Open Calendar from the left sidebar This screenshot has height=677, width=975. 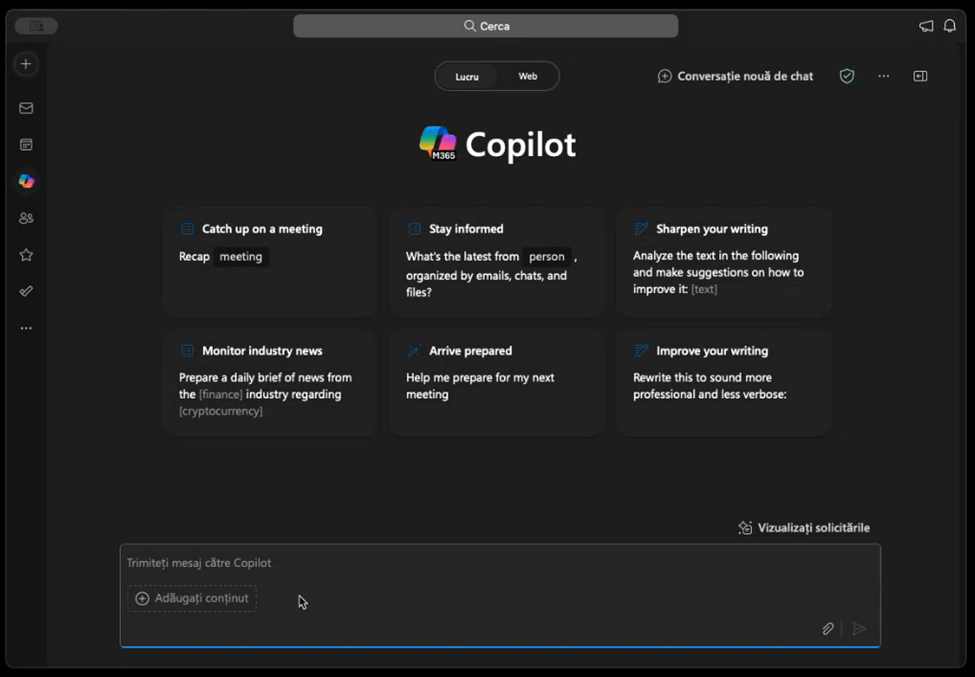pyautogui.click(x=26, y=145)
